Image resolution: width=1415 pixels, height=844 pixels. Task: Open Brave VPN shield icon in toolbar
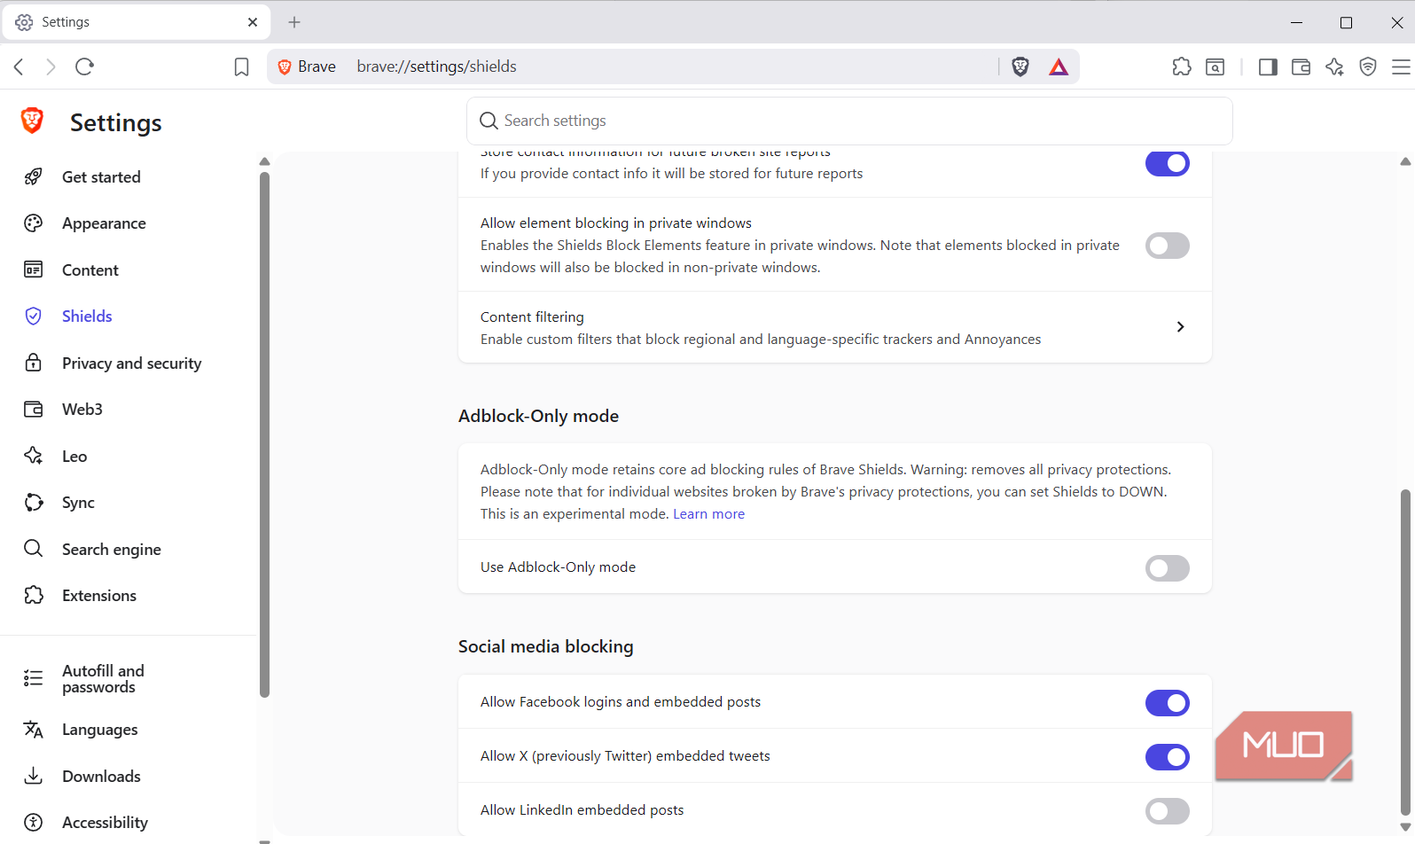click(x=1367, y=67)
